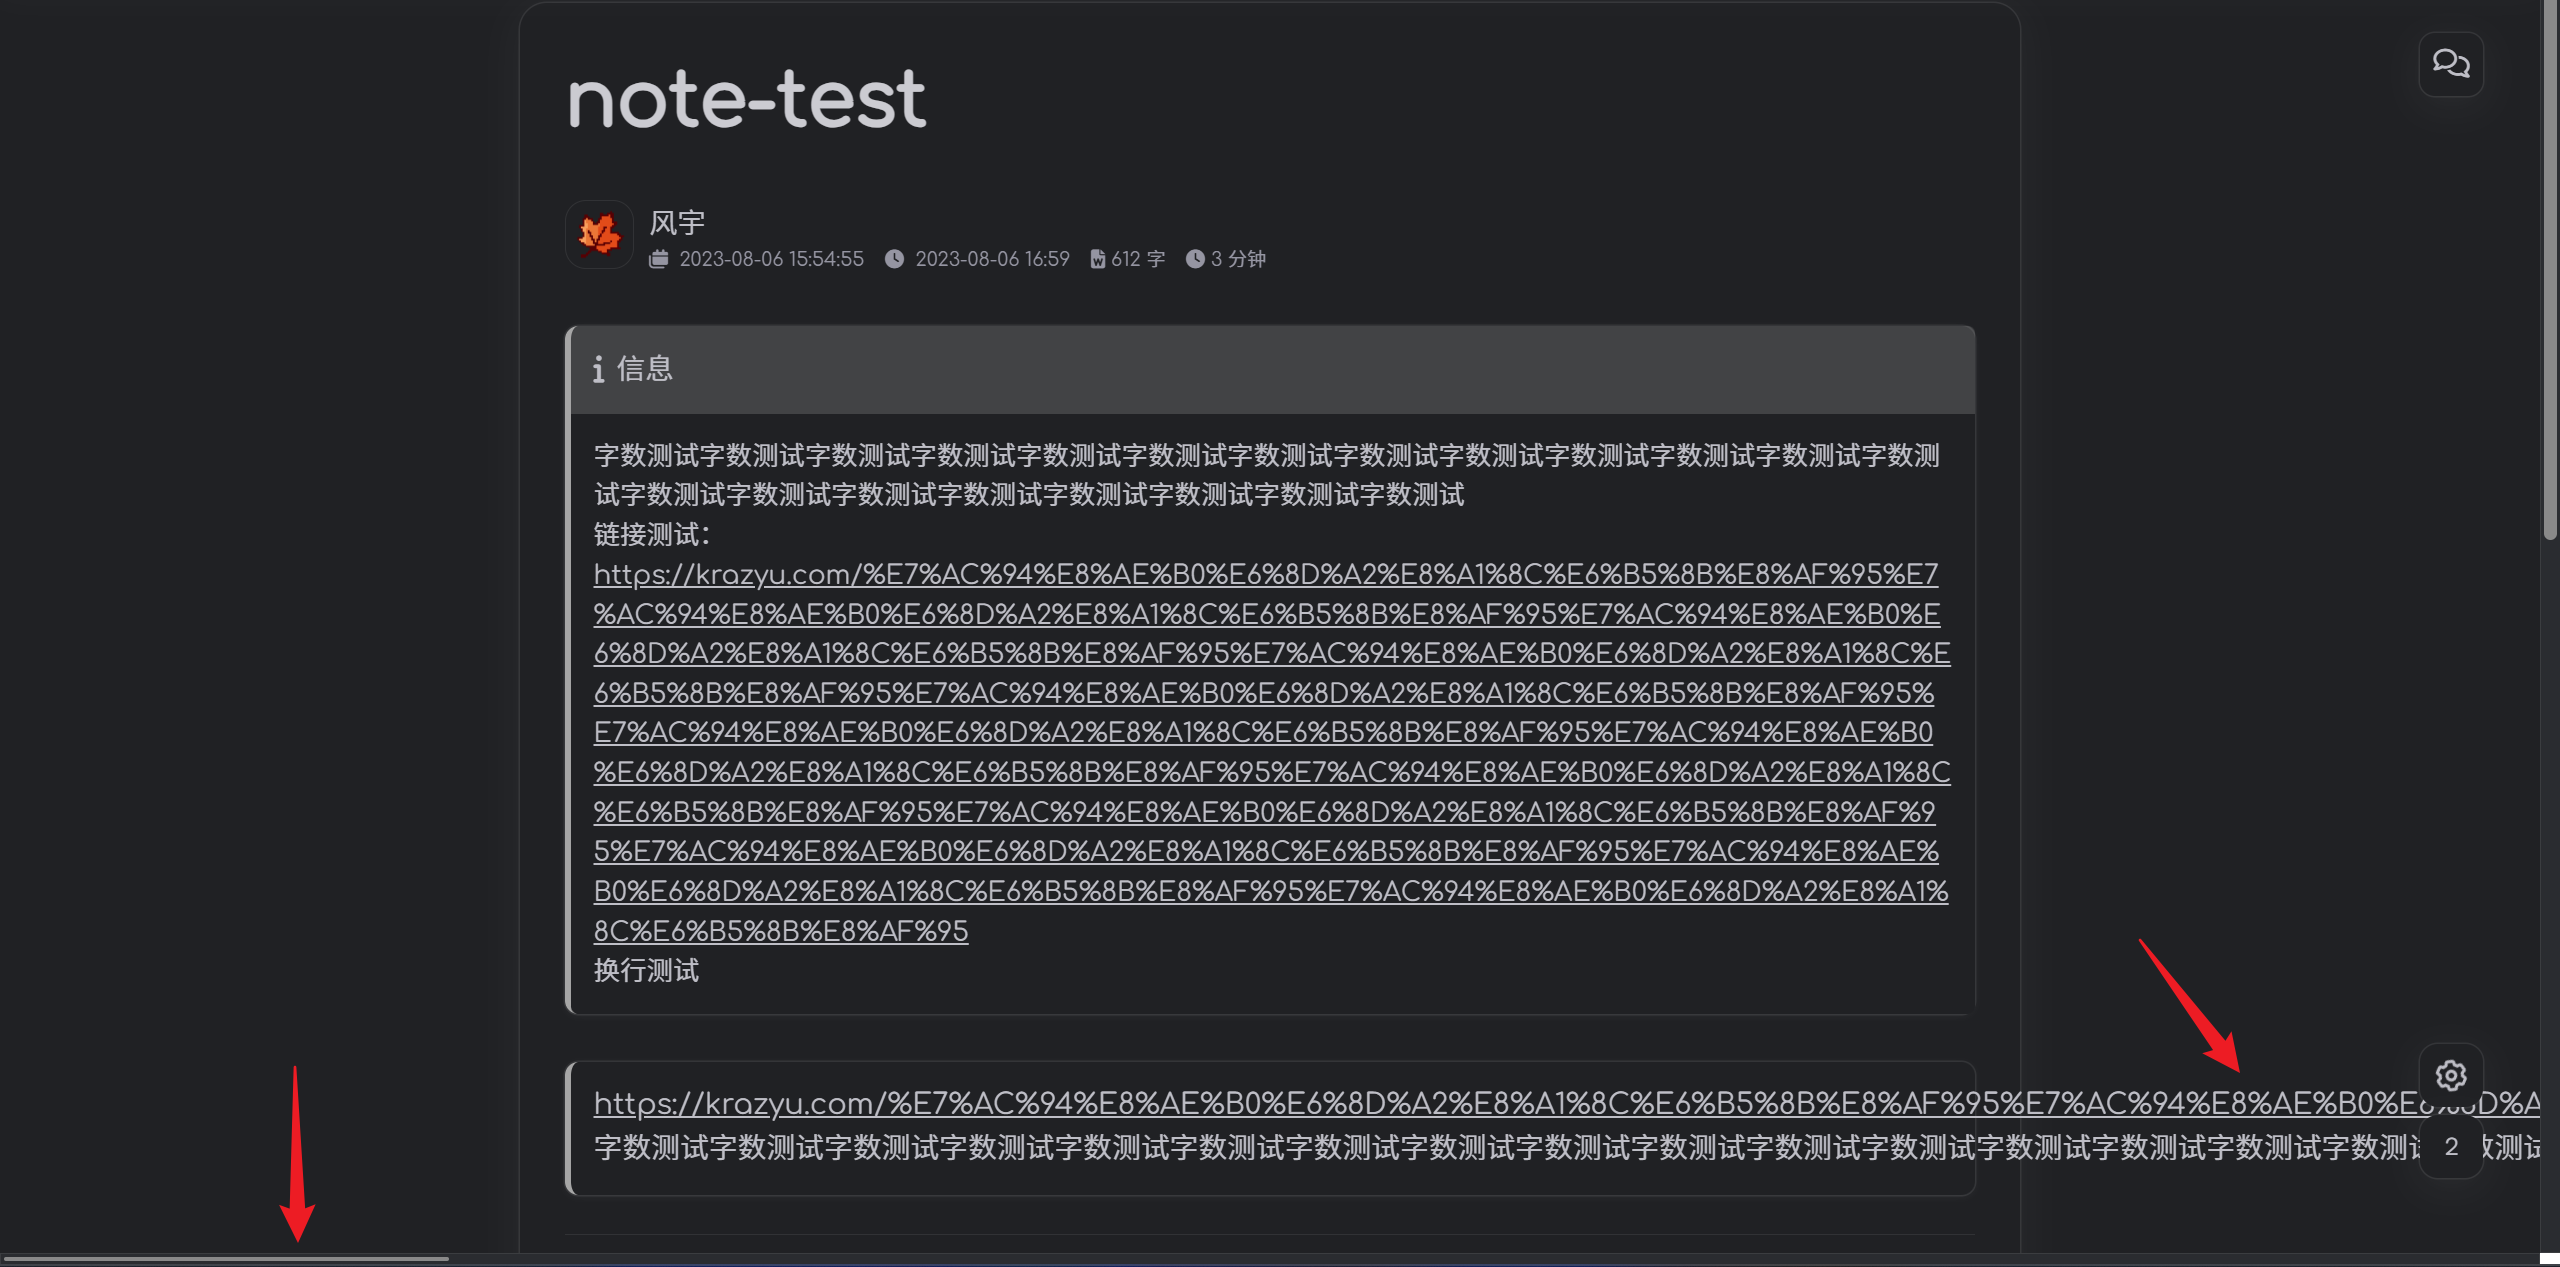Click the publish timestamp 2023-08-06 15:54:55
The height and width of the screenshot is (1267, 2560).
(771, 258)
